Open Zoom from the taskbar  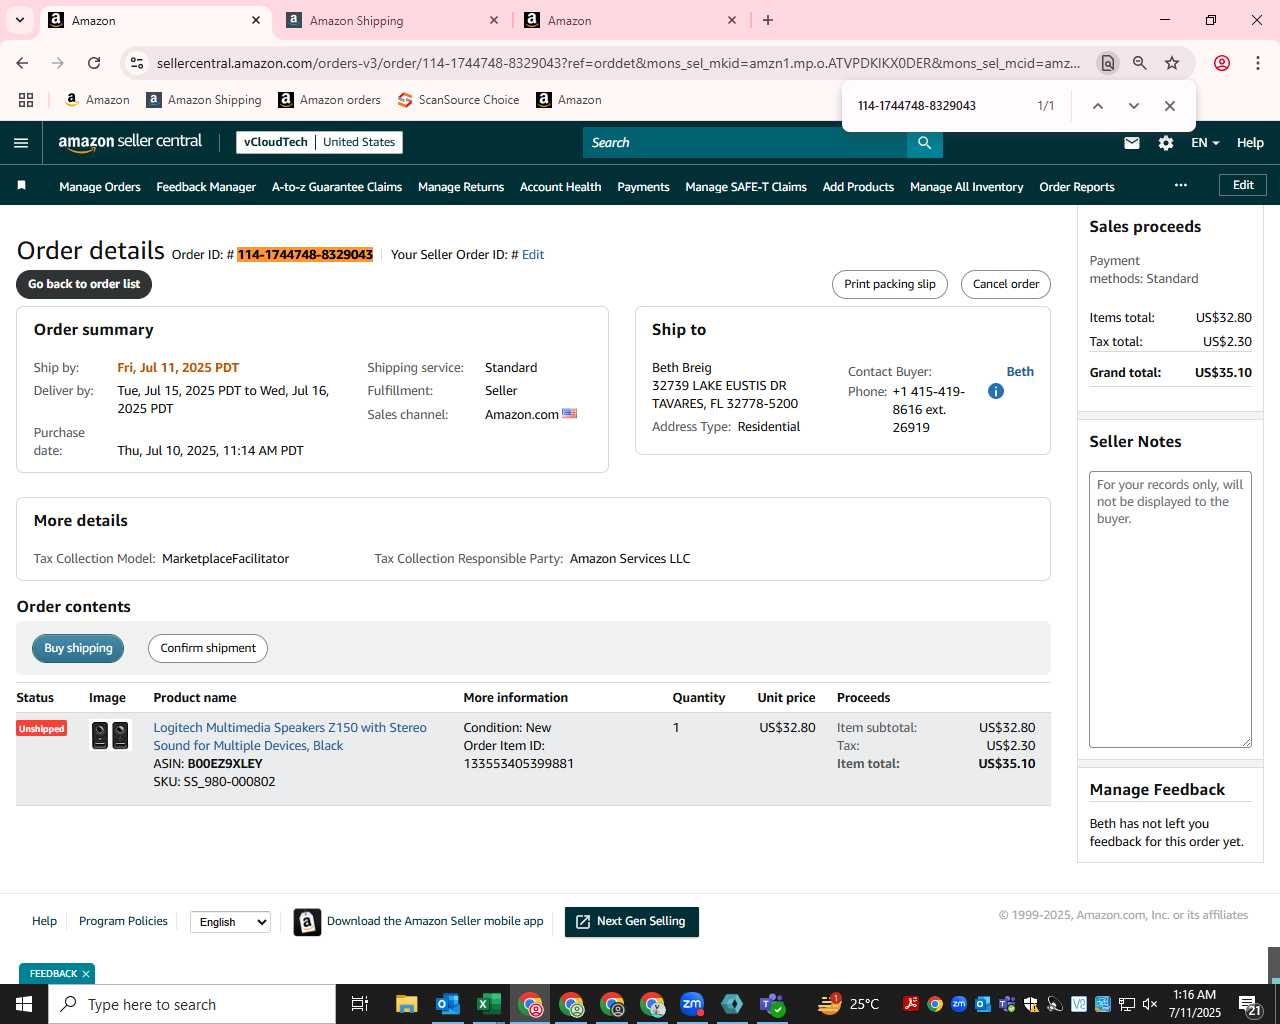click(692, 1004)
